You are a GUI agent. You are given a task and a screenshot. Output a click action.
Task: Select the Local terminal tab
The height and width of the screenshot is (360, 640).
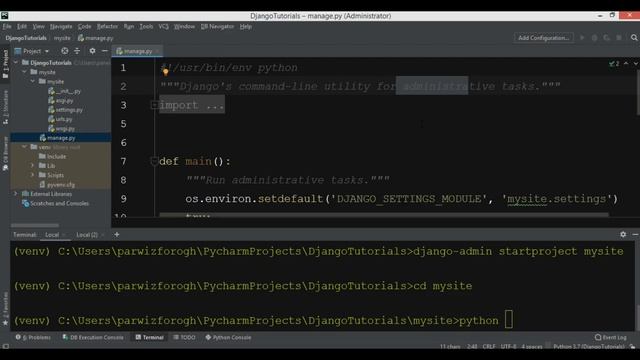52,235
